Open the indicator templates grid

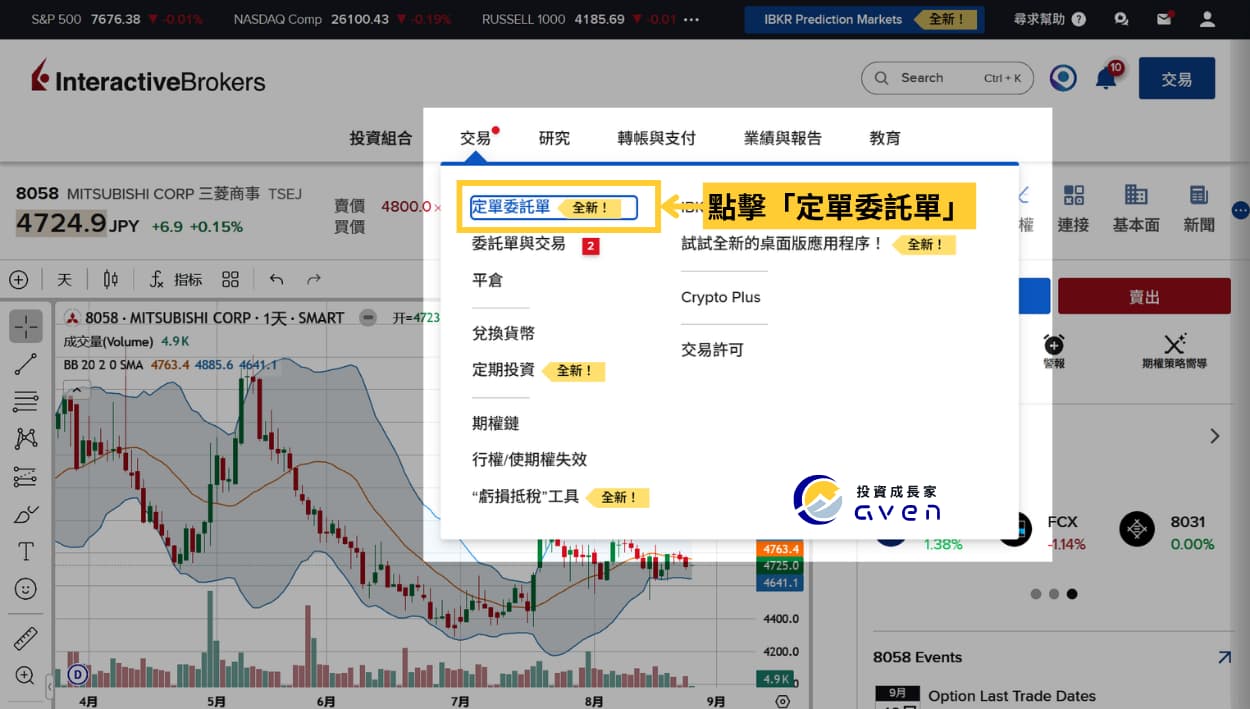(x=230, y=280)
